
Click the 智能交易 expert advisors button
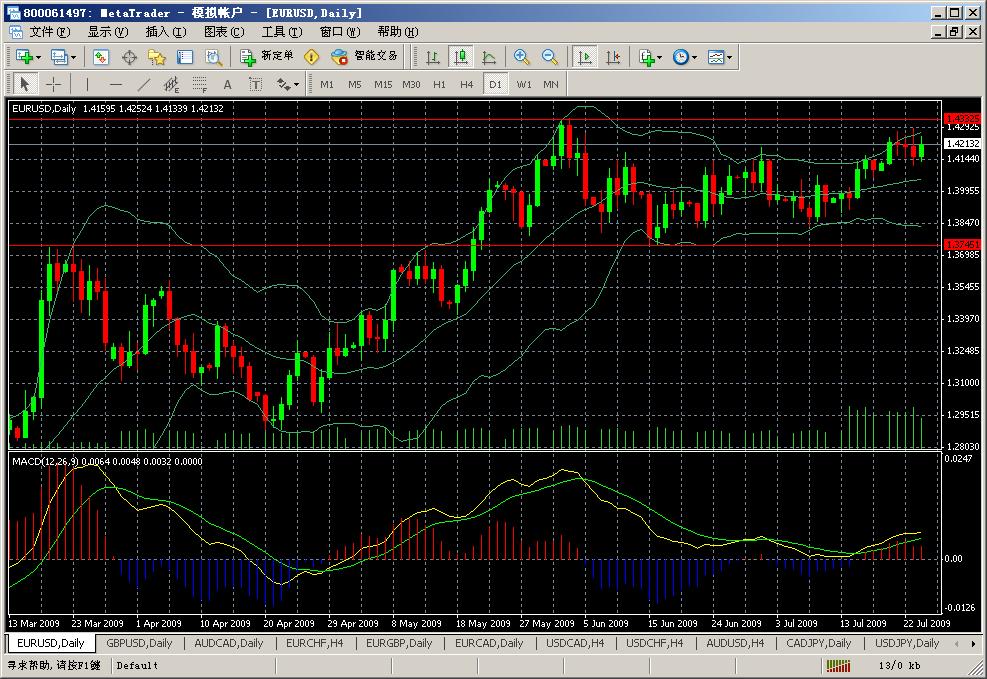click(366, 57)
